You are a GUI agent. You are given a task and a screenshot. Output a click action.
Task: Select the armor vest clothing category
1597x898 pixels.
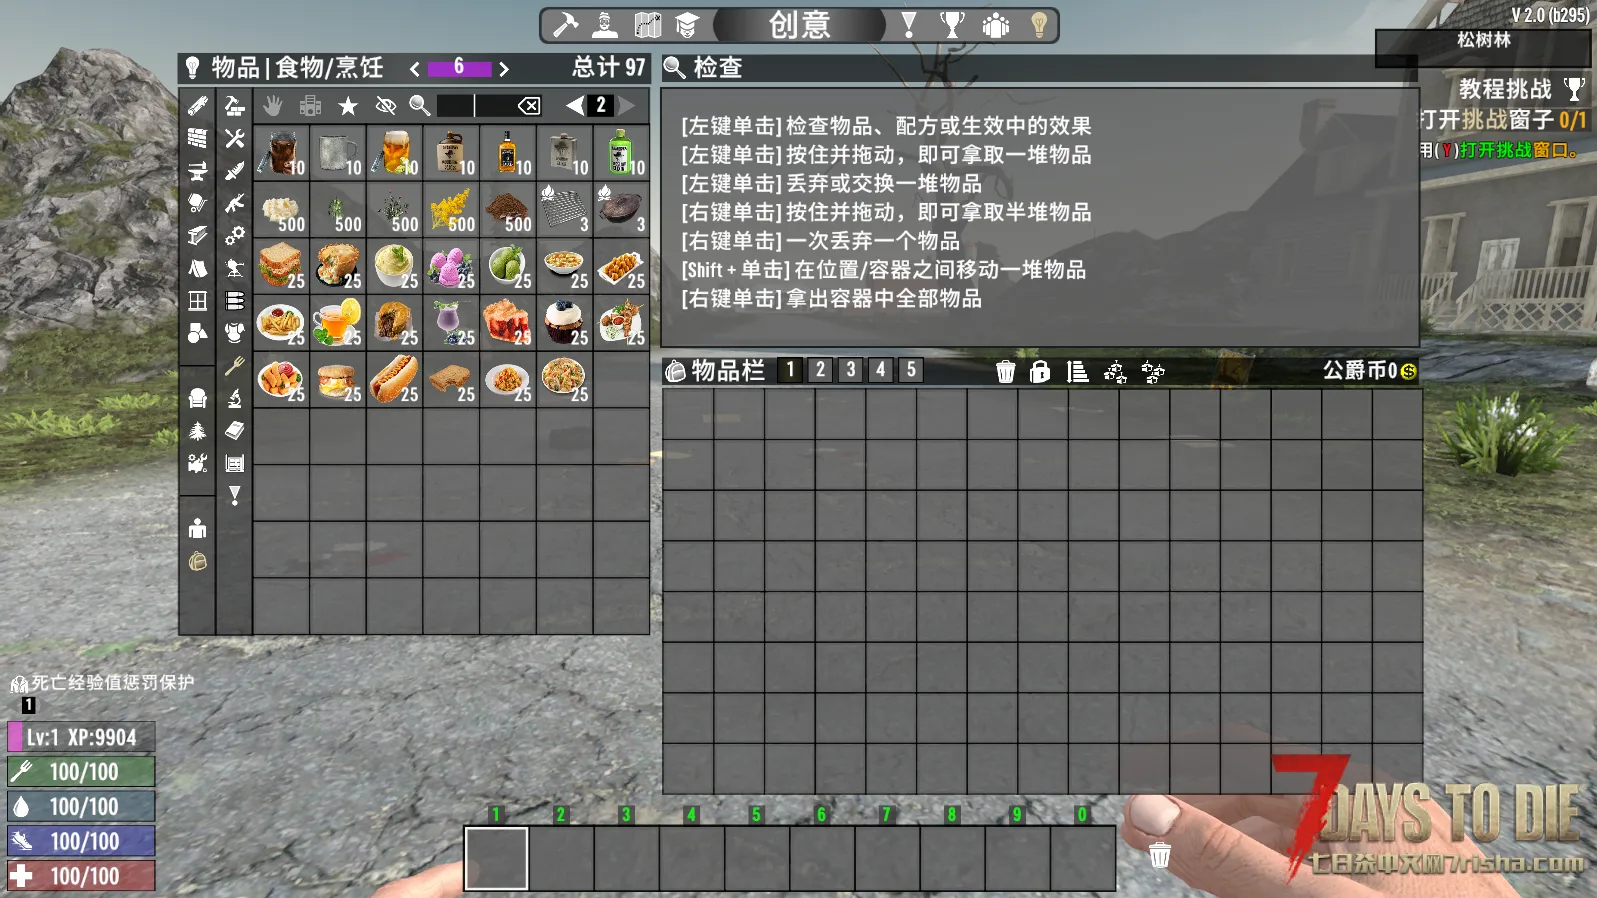[234, 333]
